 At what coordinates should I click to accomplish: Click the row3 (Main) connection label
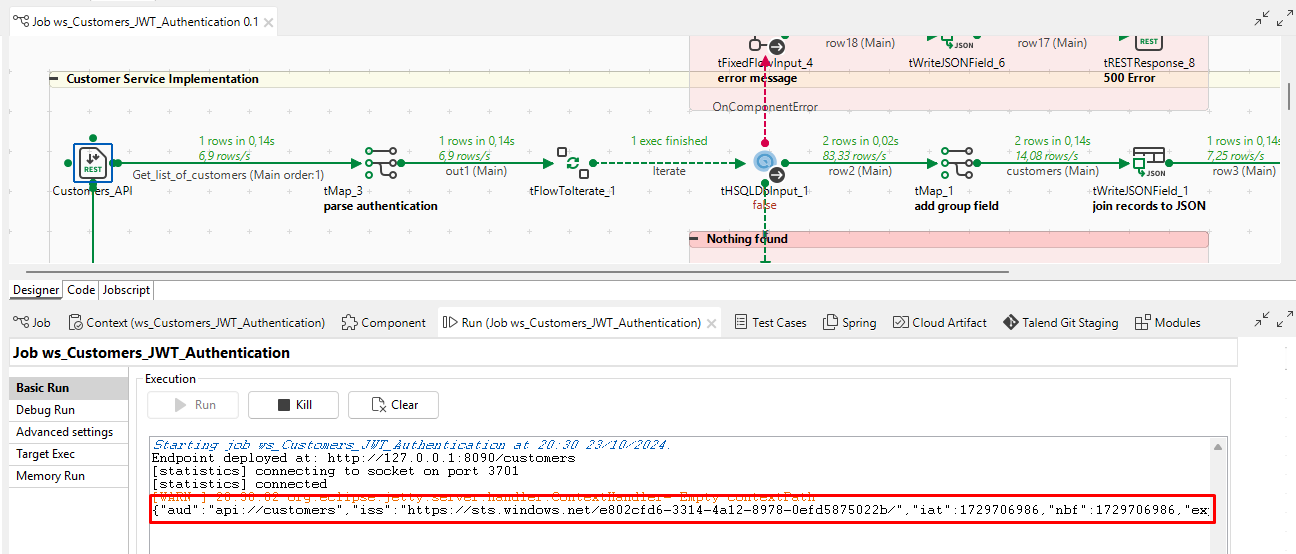coord(1244,171)
